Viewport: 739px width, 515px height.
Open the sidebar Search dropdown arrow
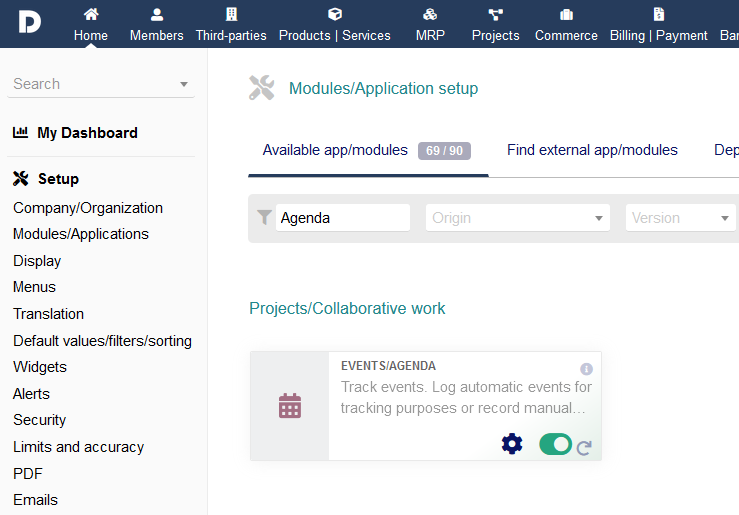tap(184, 85)
